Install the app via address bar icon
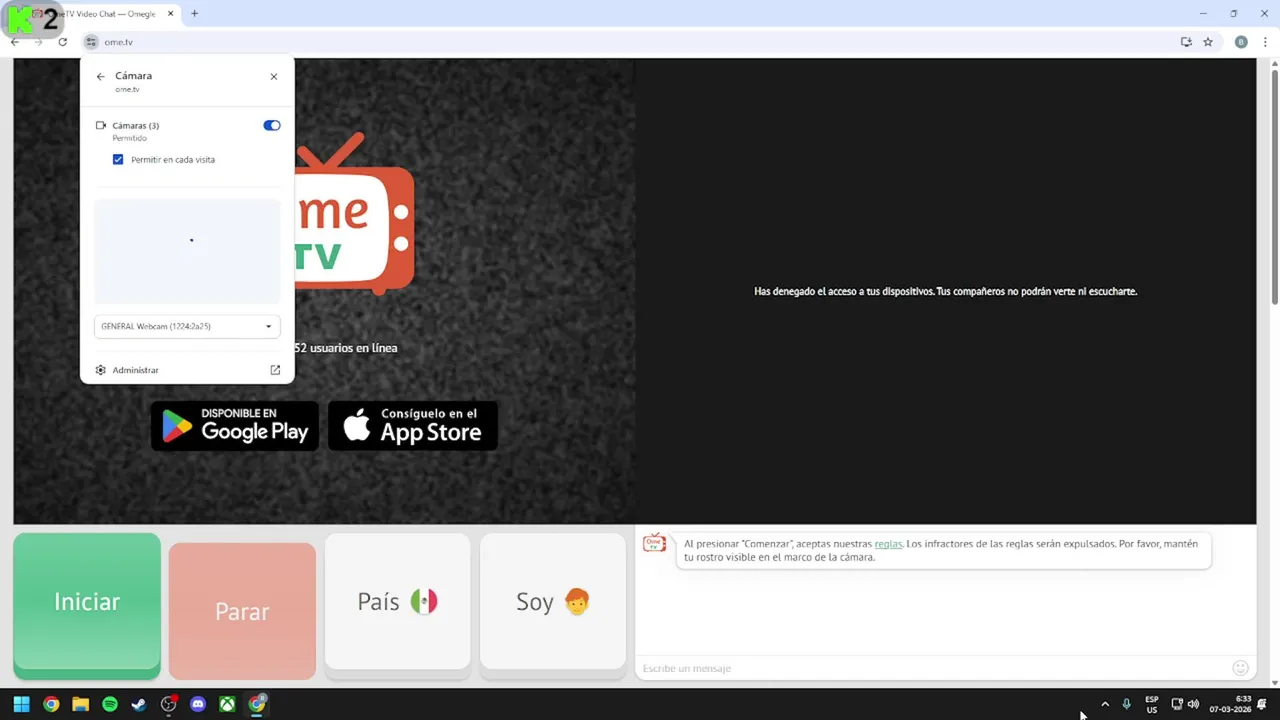Viewport: 1280px width, 720px height. coord(1186,42)
